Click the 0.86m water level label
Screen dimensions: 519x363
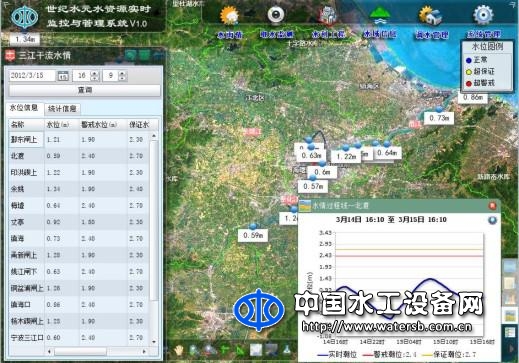point(473,97)
